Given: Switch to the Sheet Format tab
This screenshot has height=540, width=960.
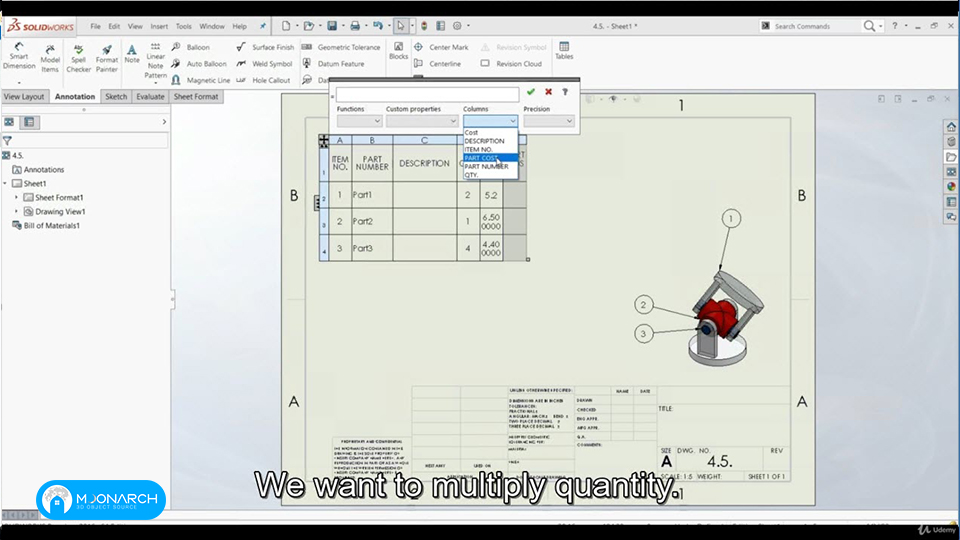Looking at the screenshot, I should [x=196, y=97].
